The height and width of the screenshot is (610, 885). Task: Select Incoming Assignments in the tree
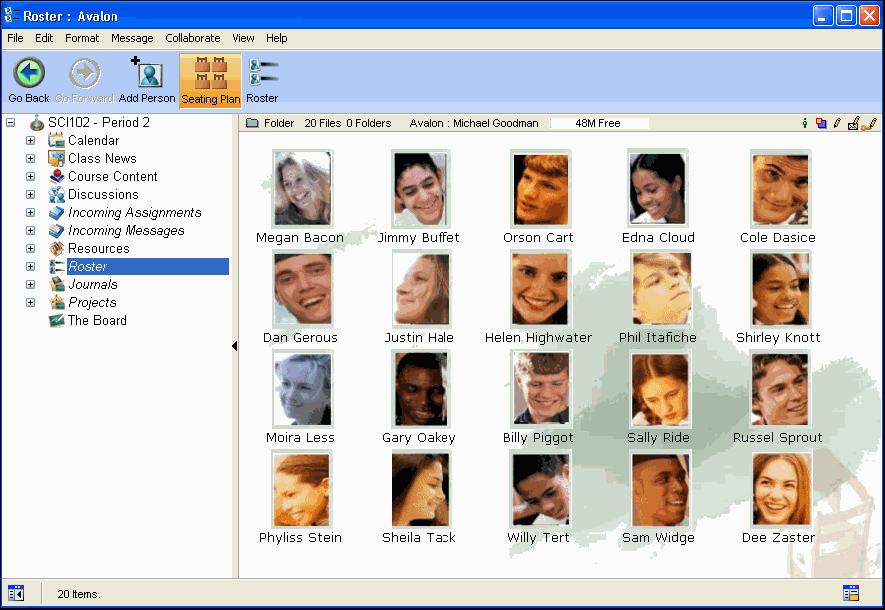tap(134, 213)
